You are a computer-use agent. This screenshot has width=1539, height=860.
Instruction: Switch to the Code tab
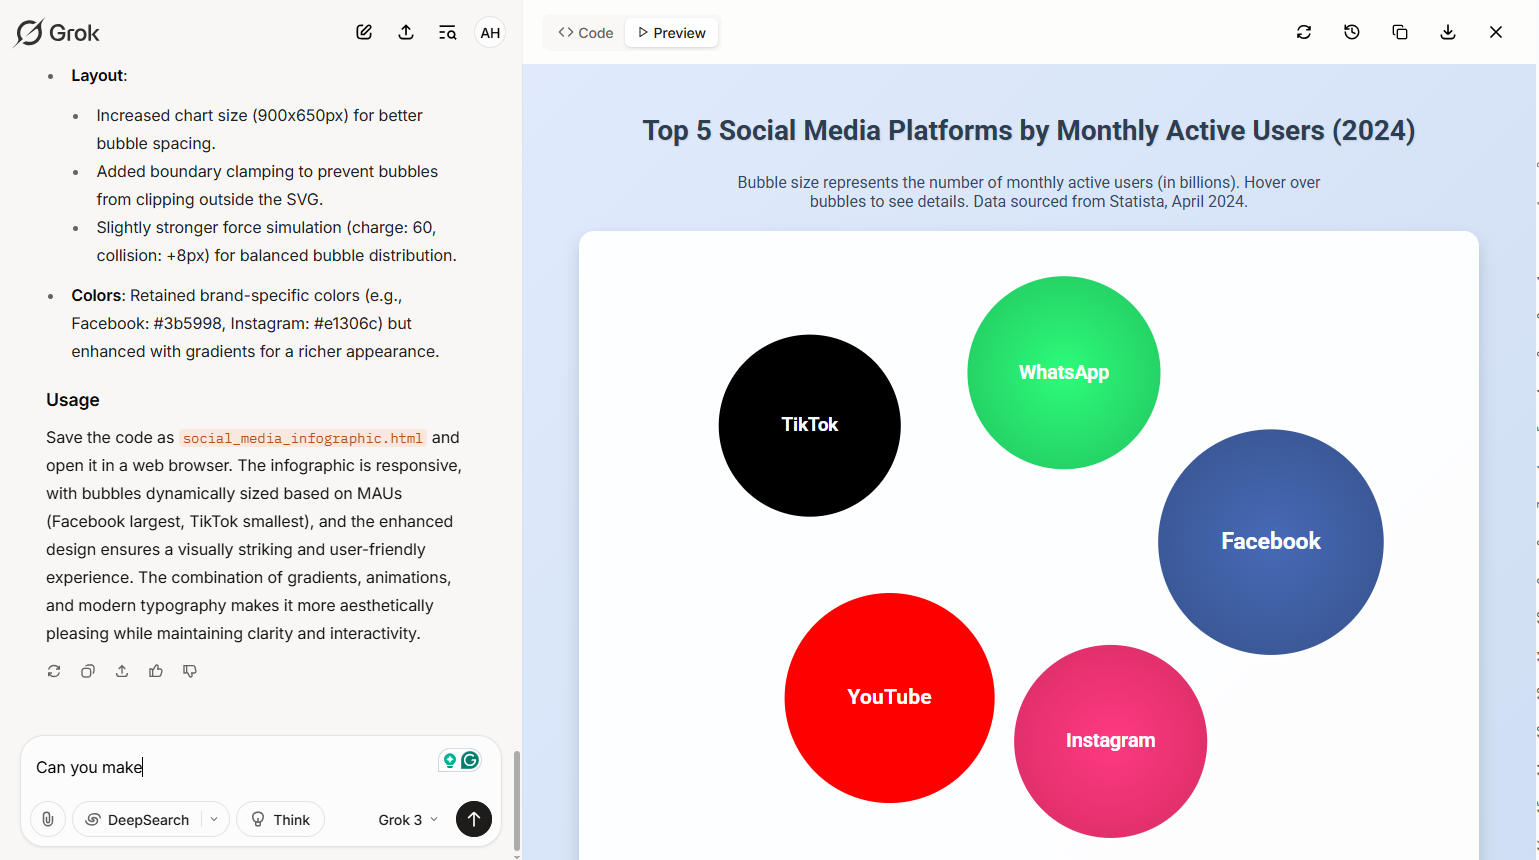[586, 33]
